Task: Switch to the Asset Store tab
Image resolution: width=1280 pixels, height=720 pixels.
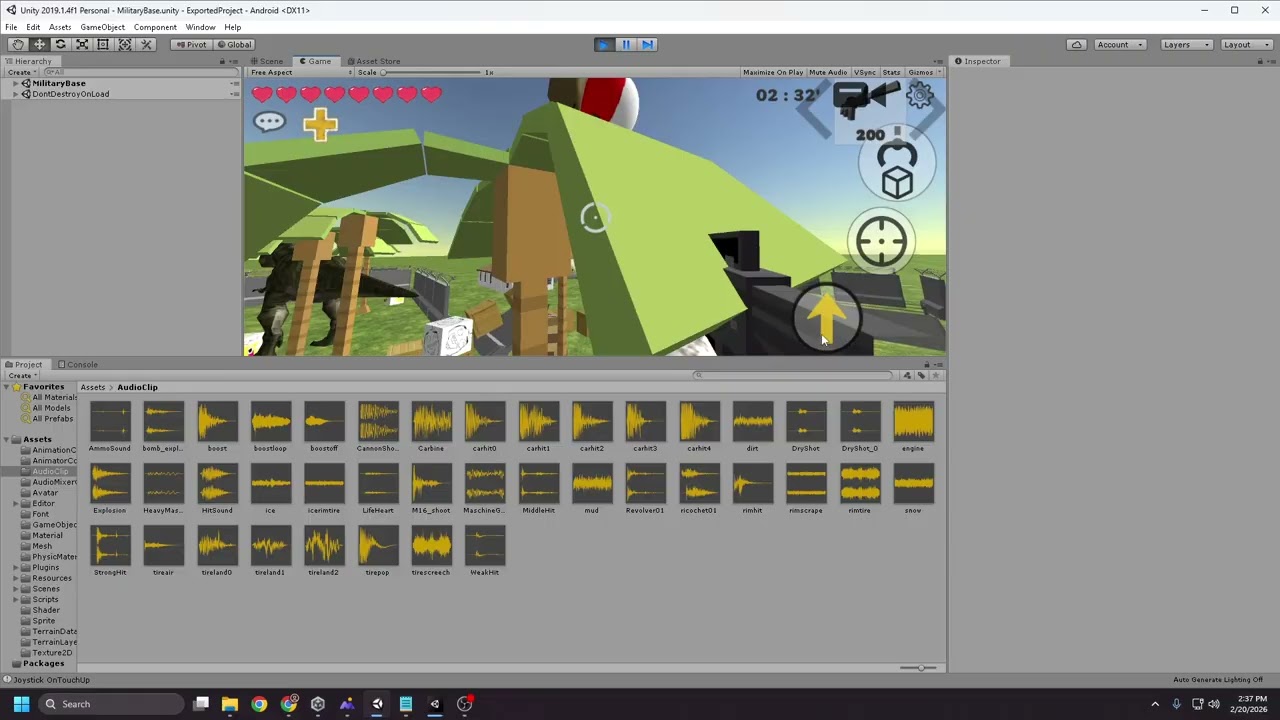Action: pos(373,62)
